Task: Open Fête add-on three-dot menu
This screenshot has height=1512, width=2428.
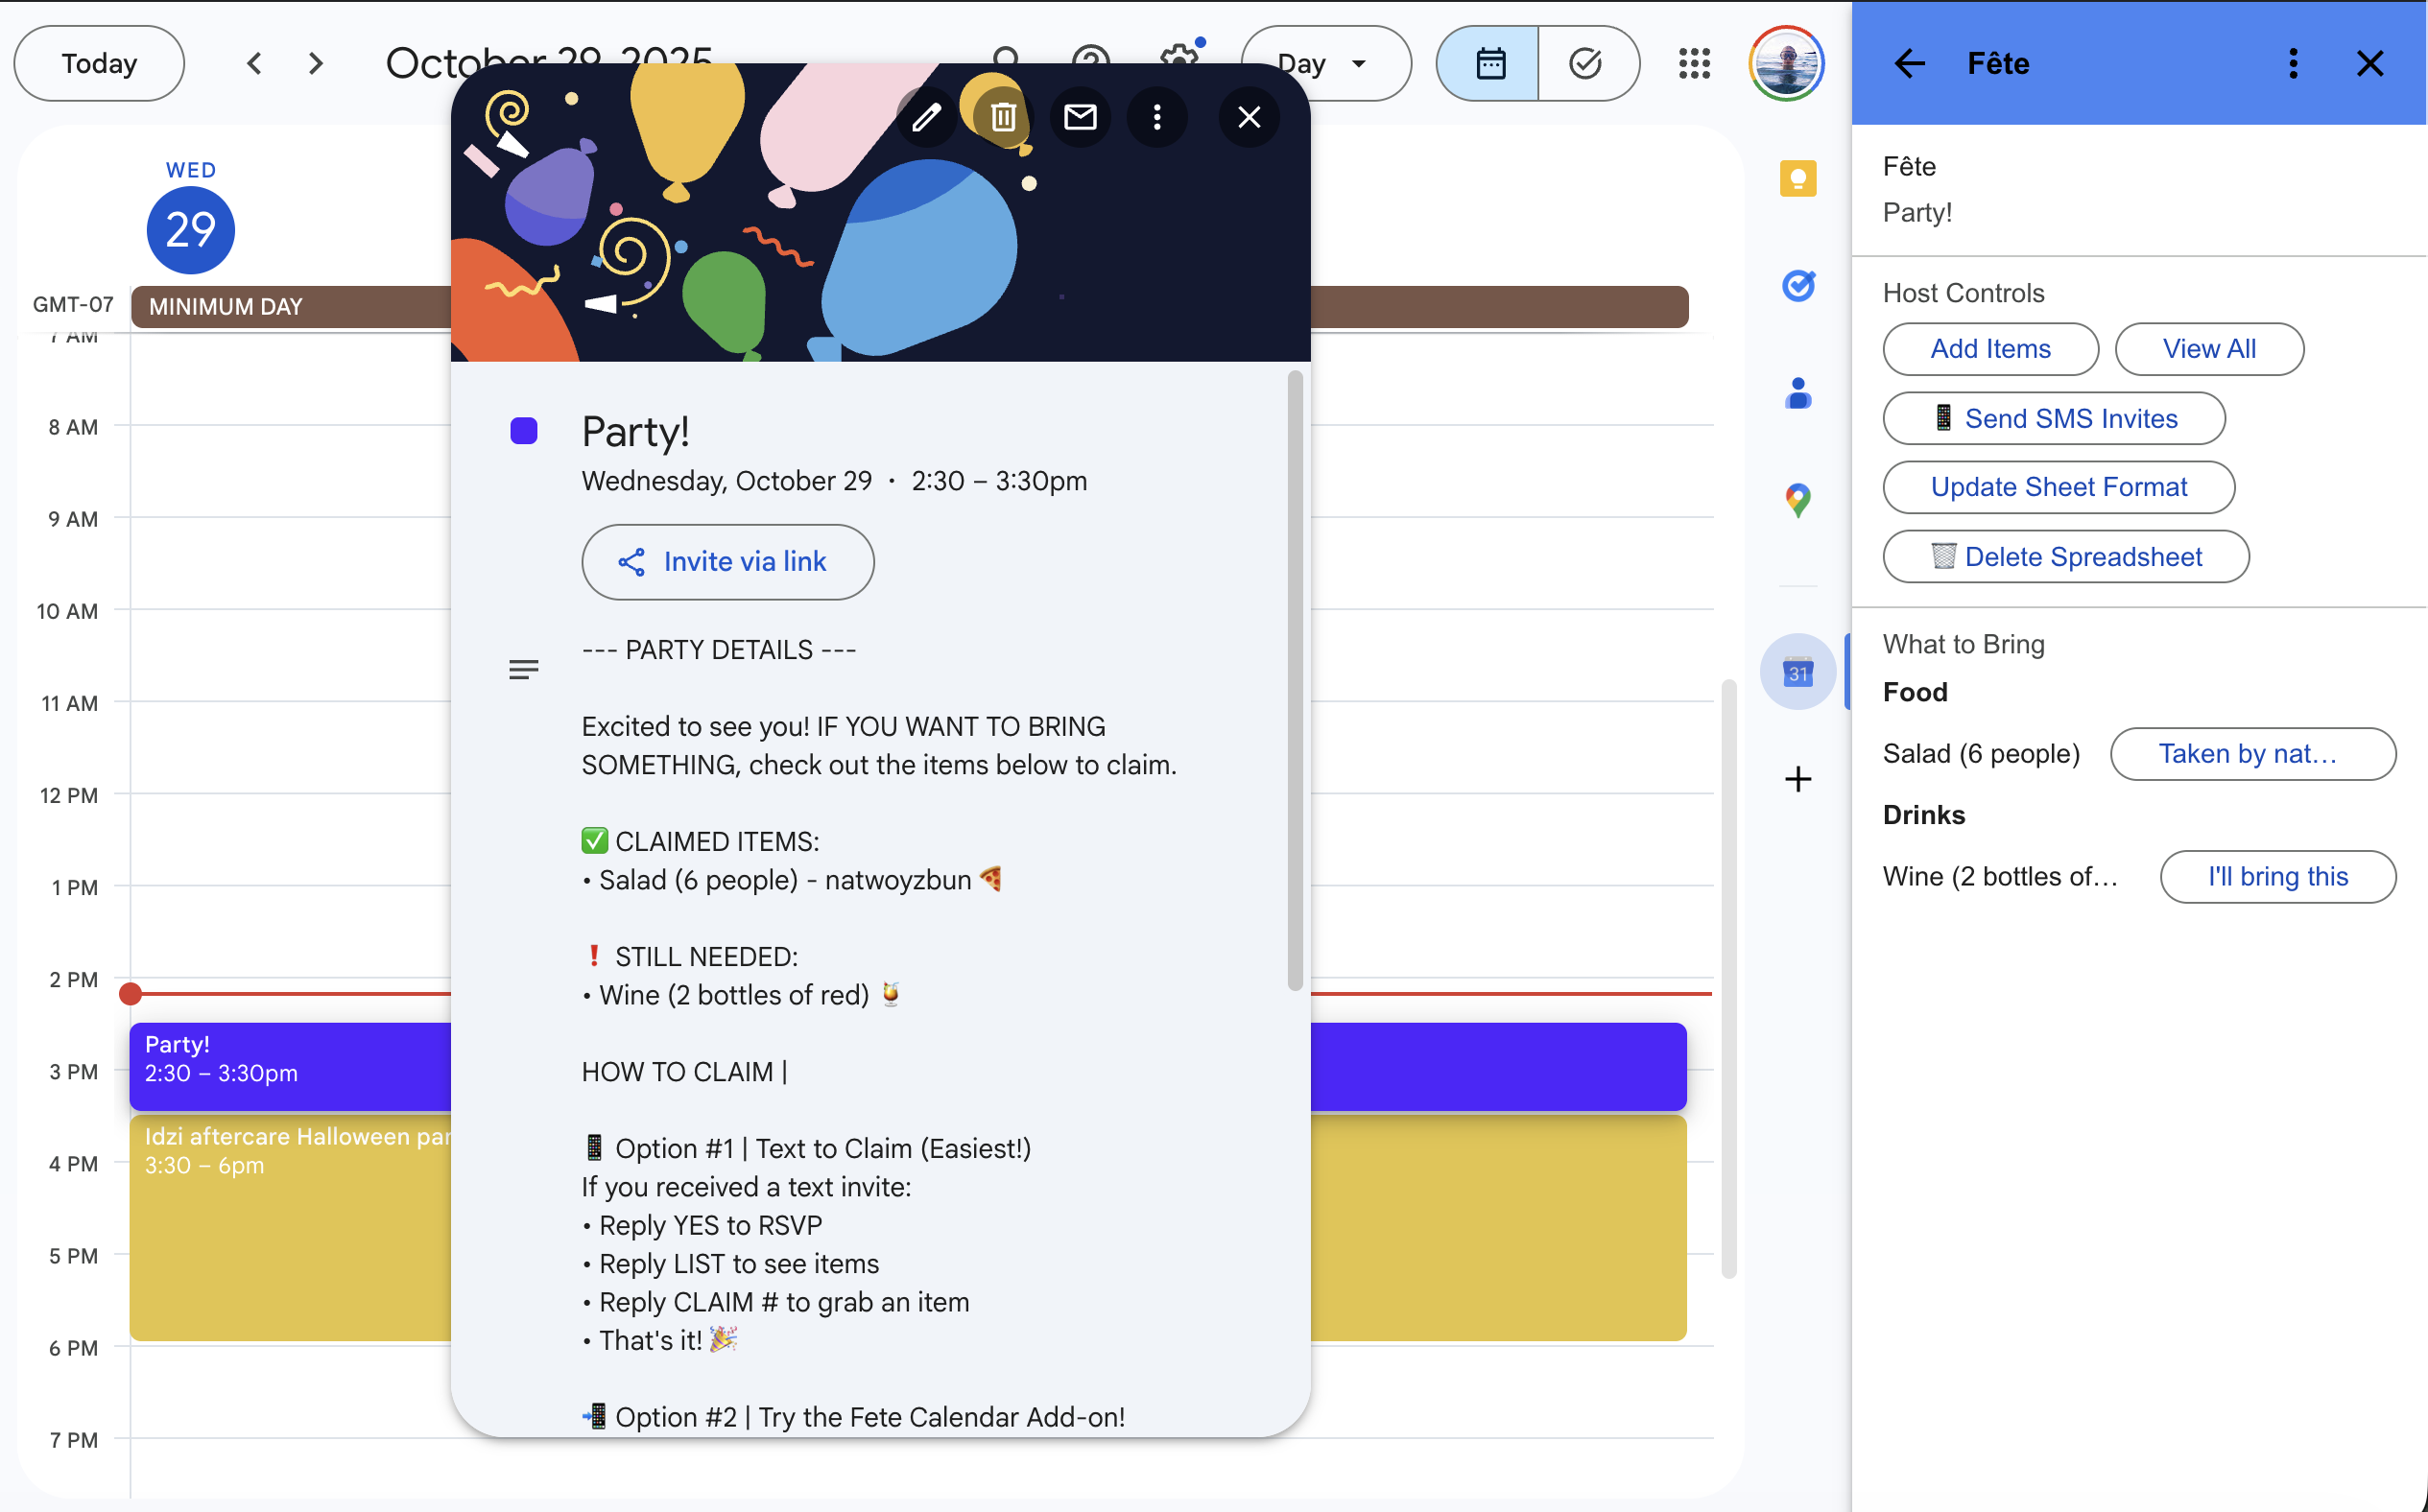Action: 2292,64
